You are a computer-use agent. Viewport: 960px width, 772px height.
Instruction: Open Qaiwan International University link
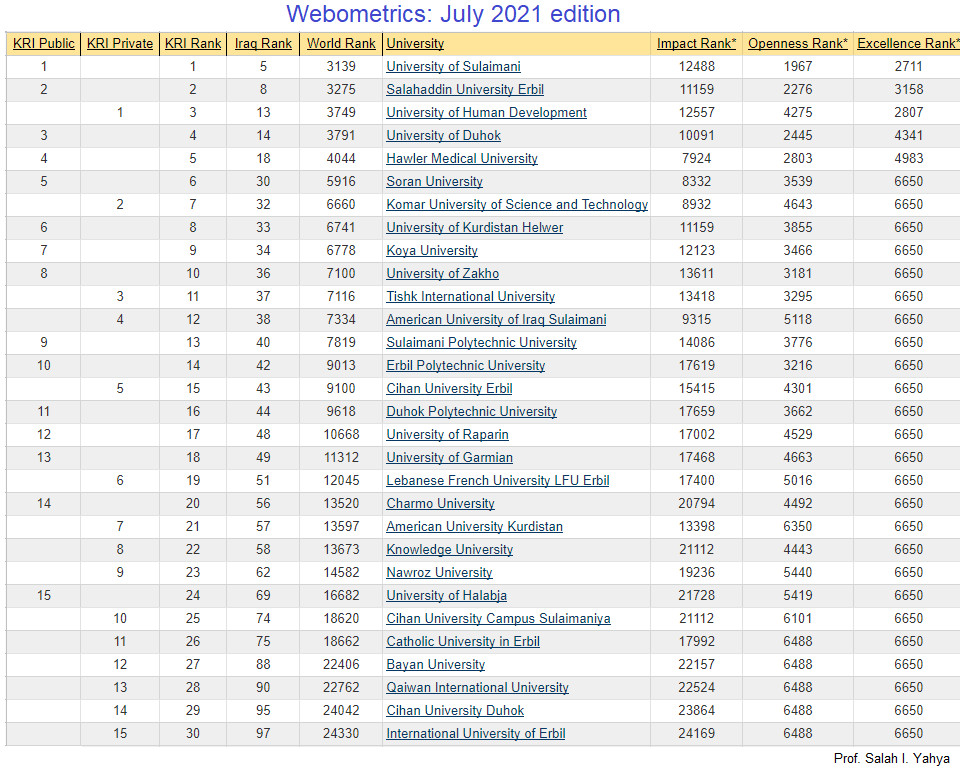coord(478,688)
